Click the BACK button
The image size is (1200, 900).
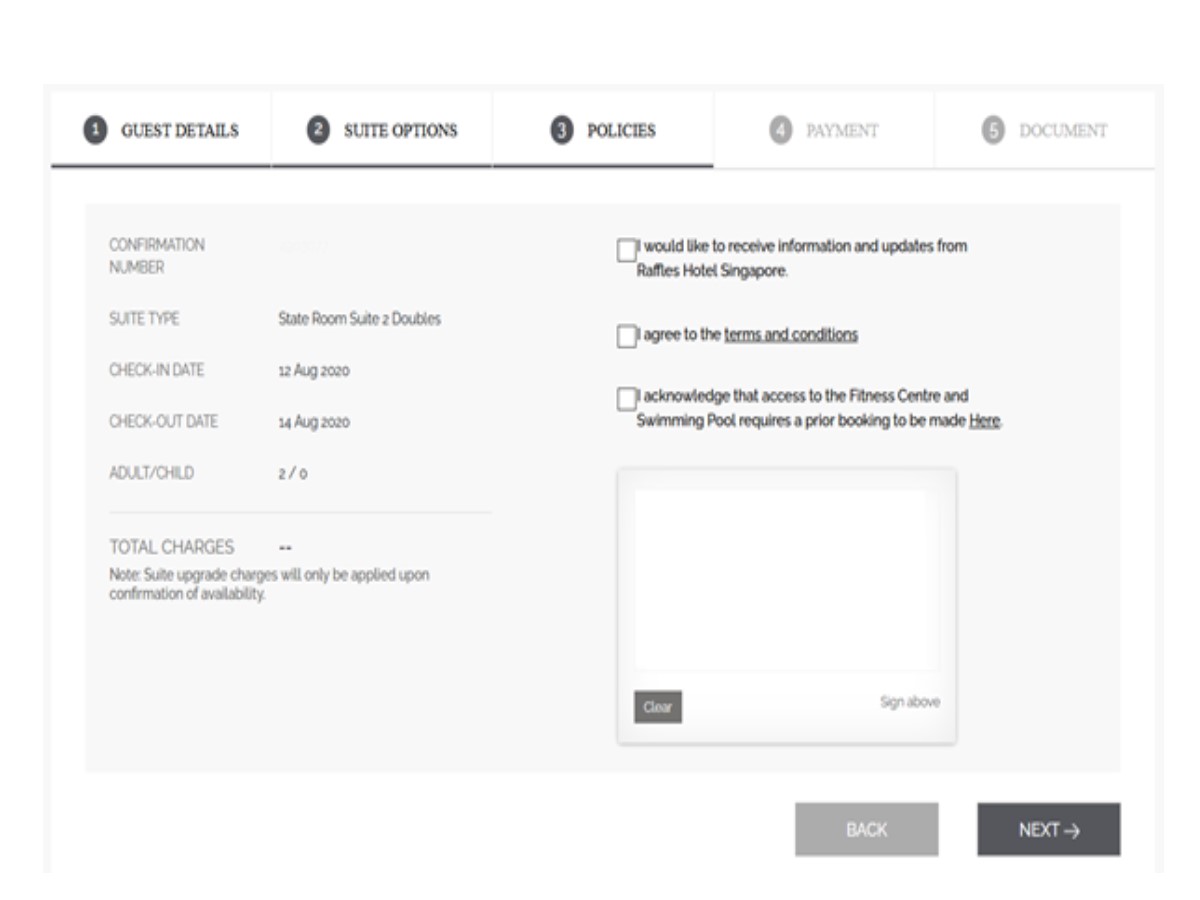(866, 830)
